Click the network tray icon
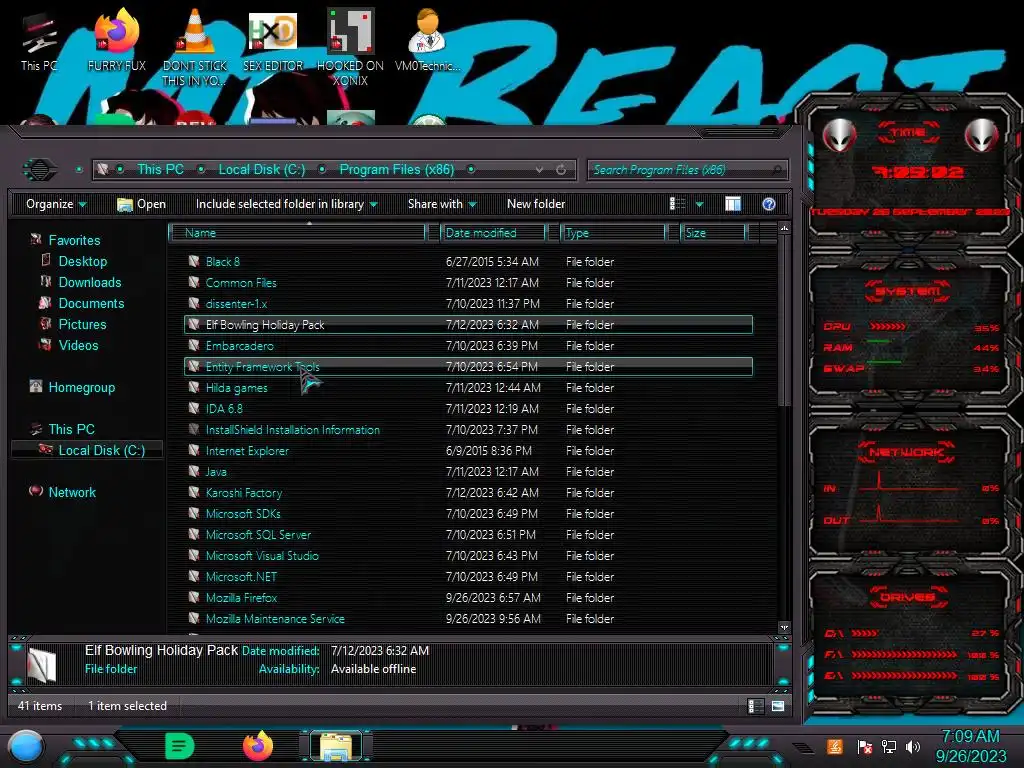Image resolution: width=1024 pixels, height=768 pixels. coord(888,747)
